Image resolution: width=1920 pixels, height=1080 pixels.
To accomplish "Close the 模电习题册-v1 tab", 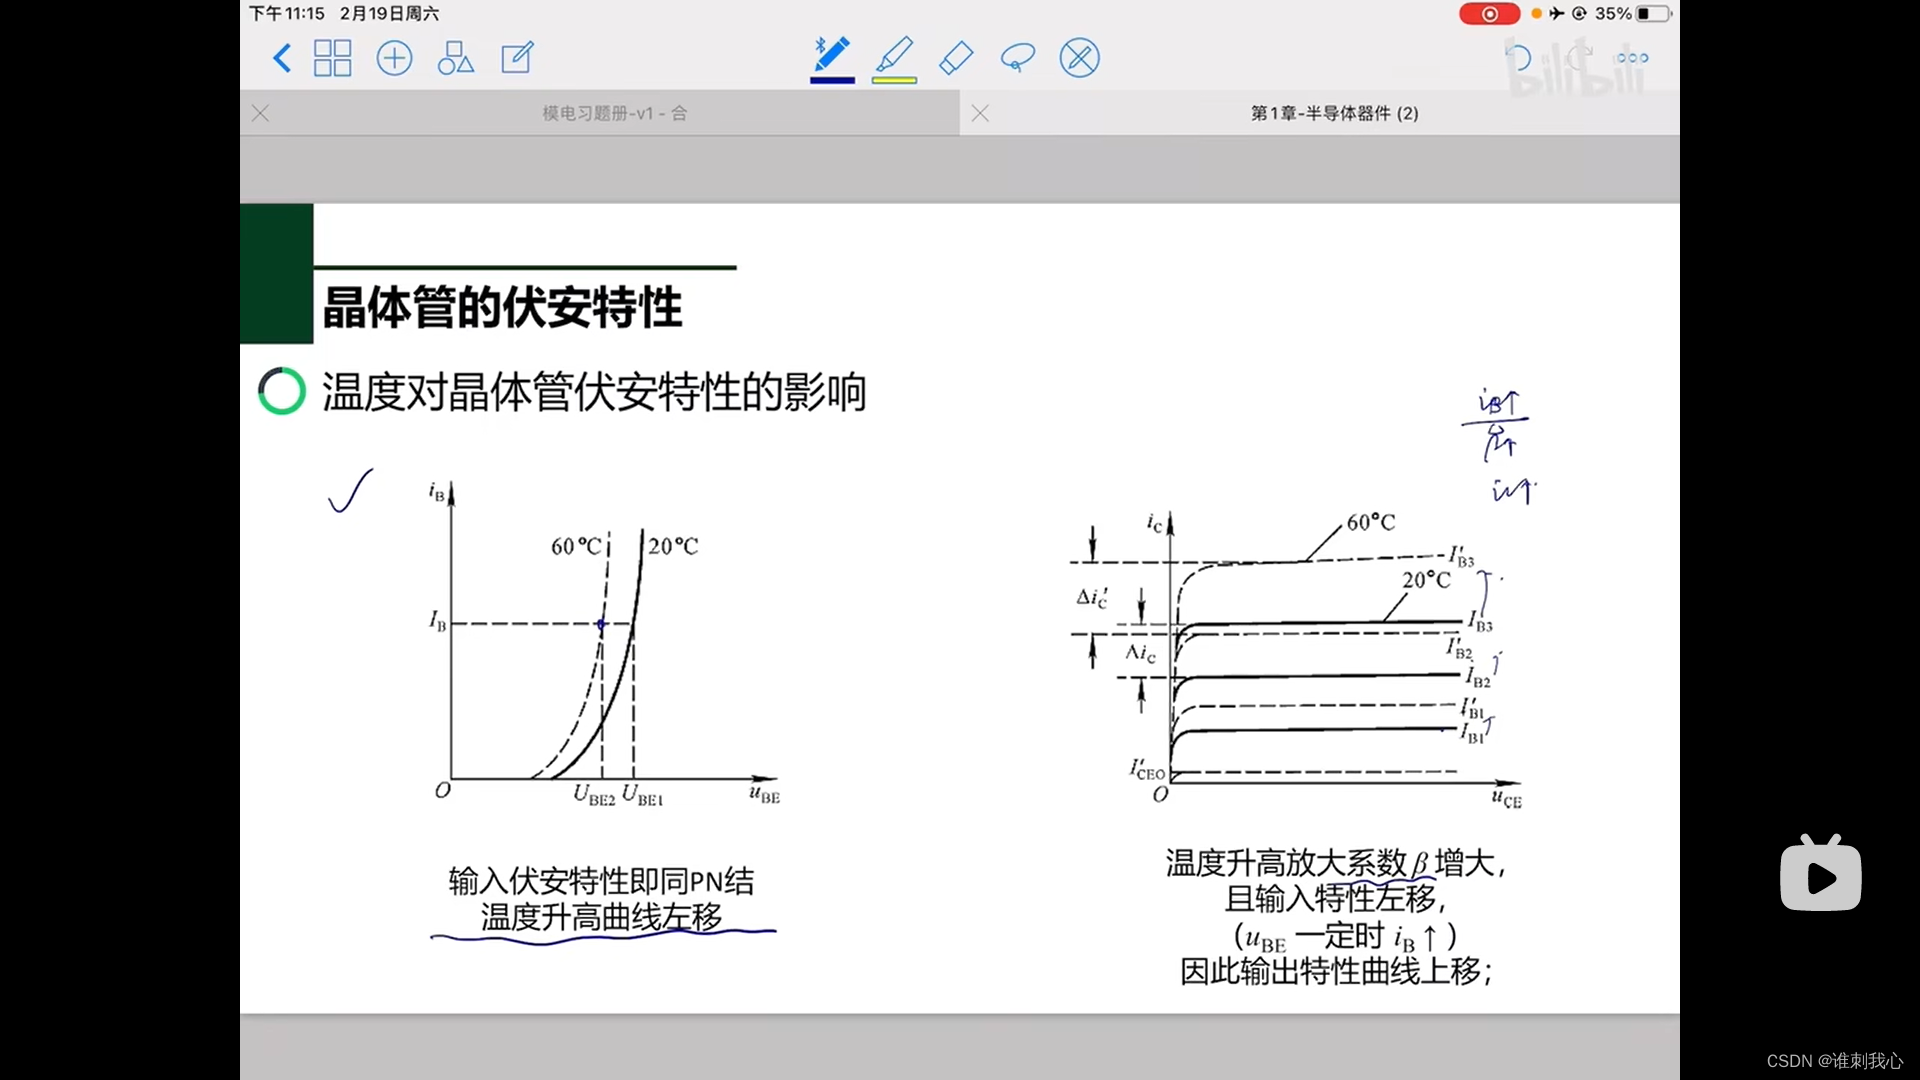I will [x=261, y=113].
